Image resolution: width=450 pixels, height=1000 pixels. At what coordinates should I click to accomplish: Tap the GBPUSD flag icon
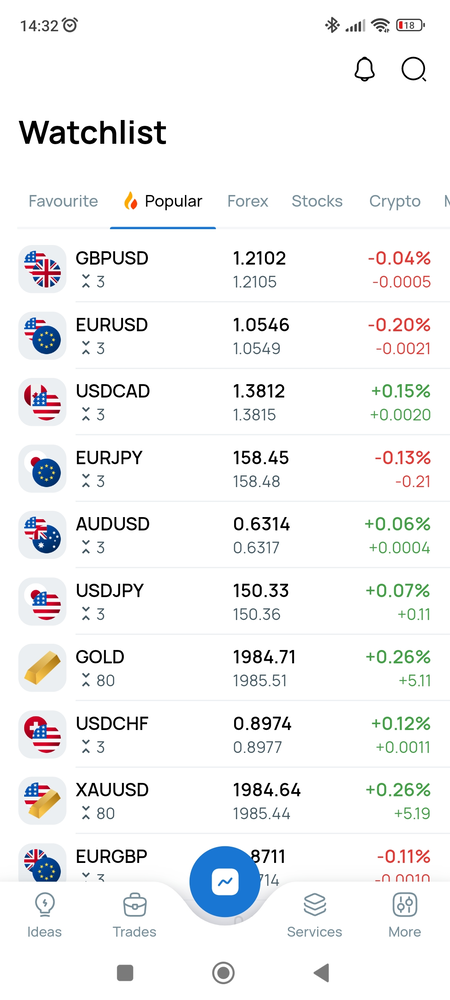click(42, 269)
